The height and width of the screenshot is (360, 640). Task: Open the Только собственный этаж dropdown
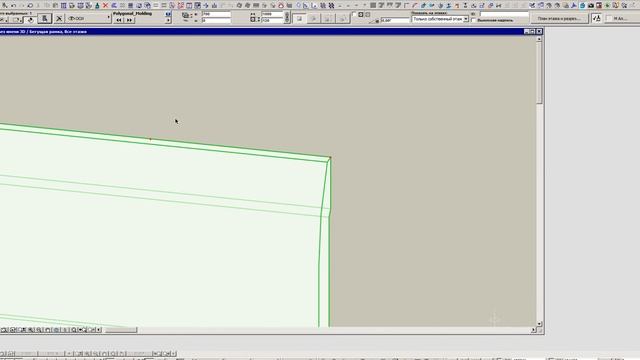[x=440, y=19]
